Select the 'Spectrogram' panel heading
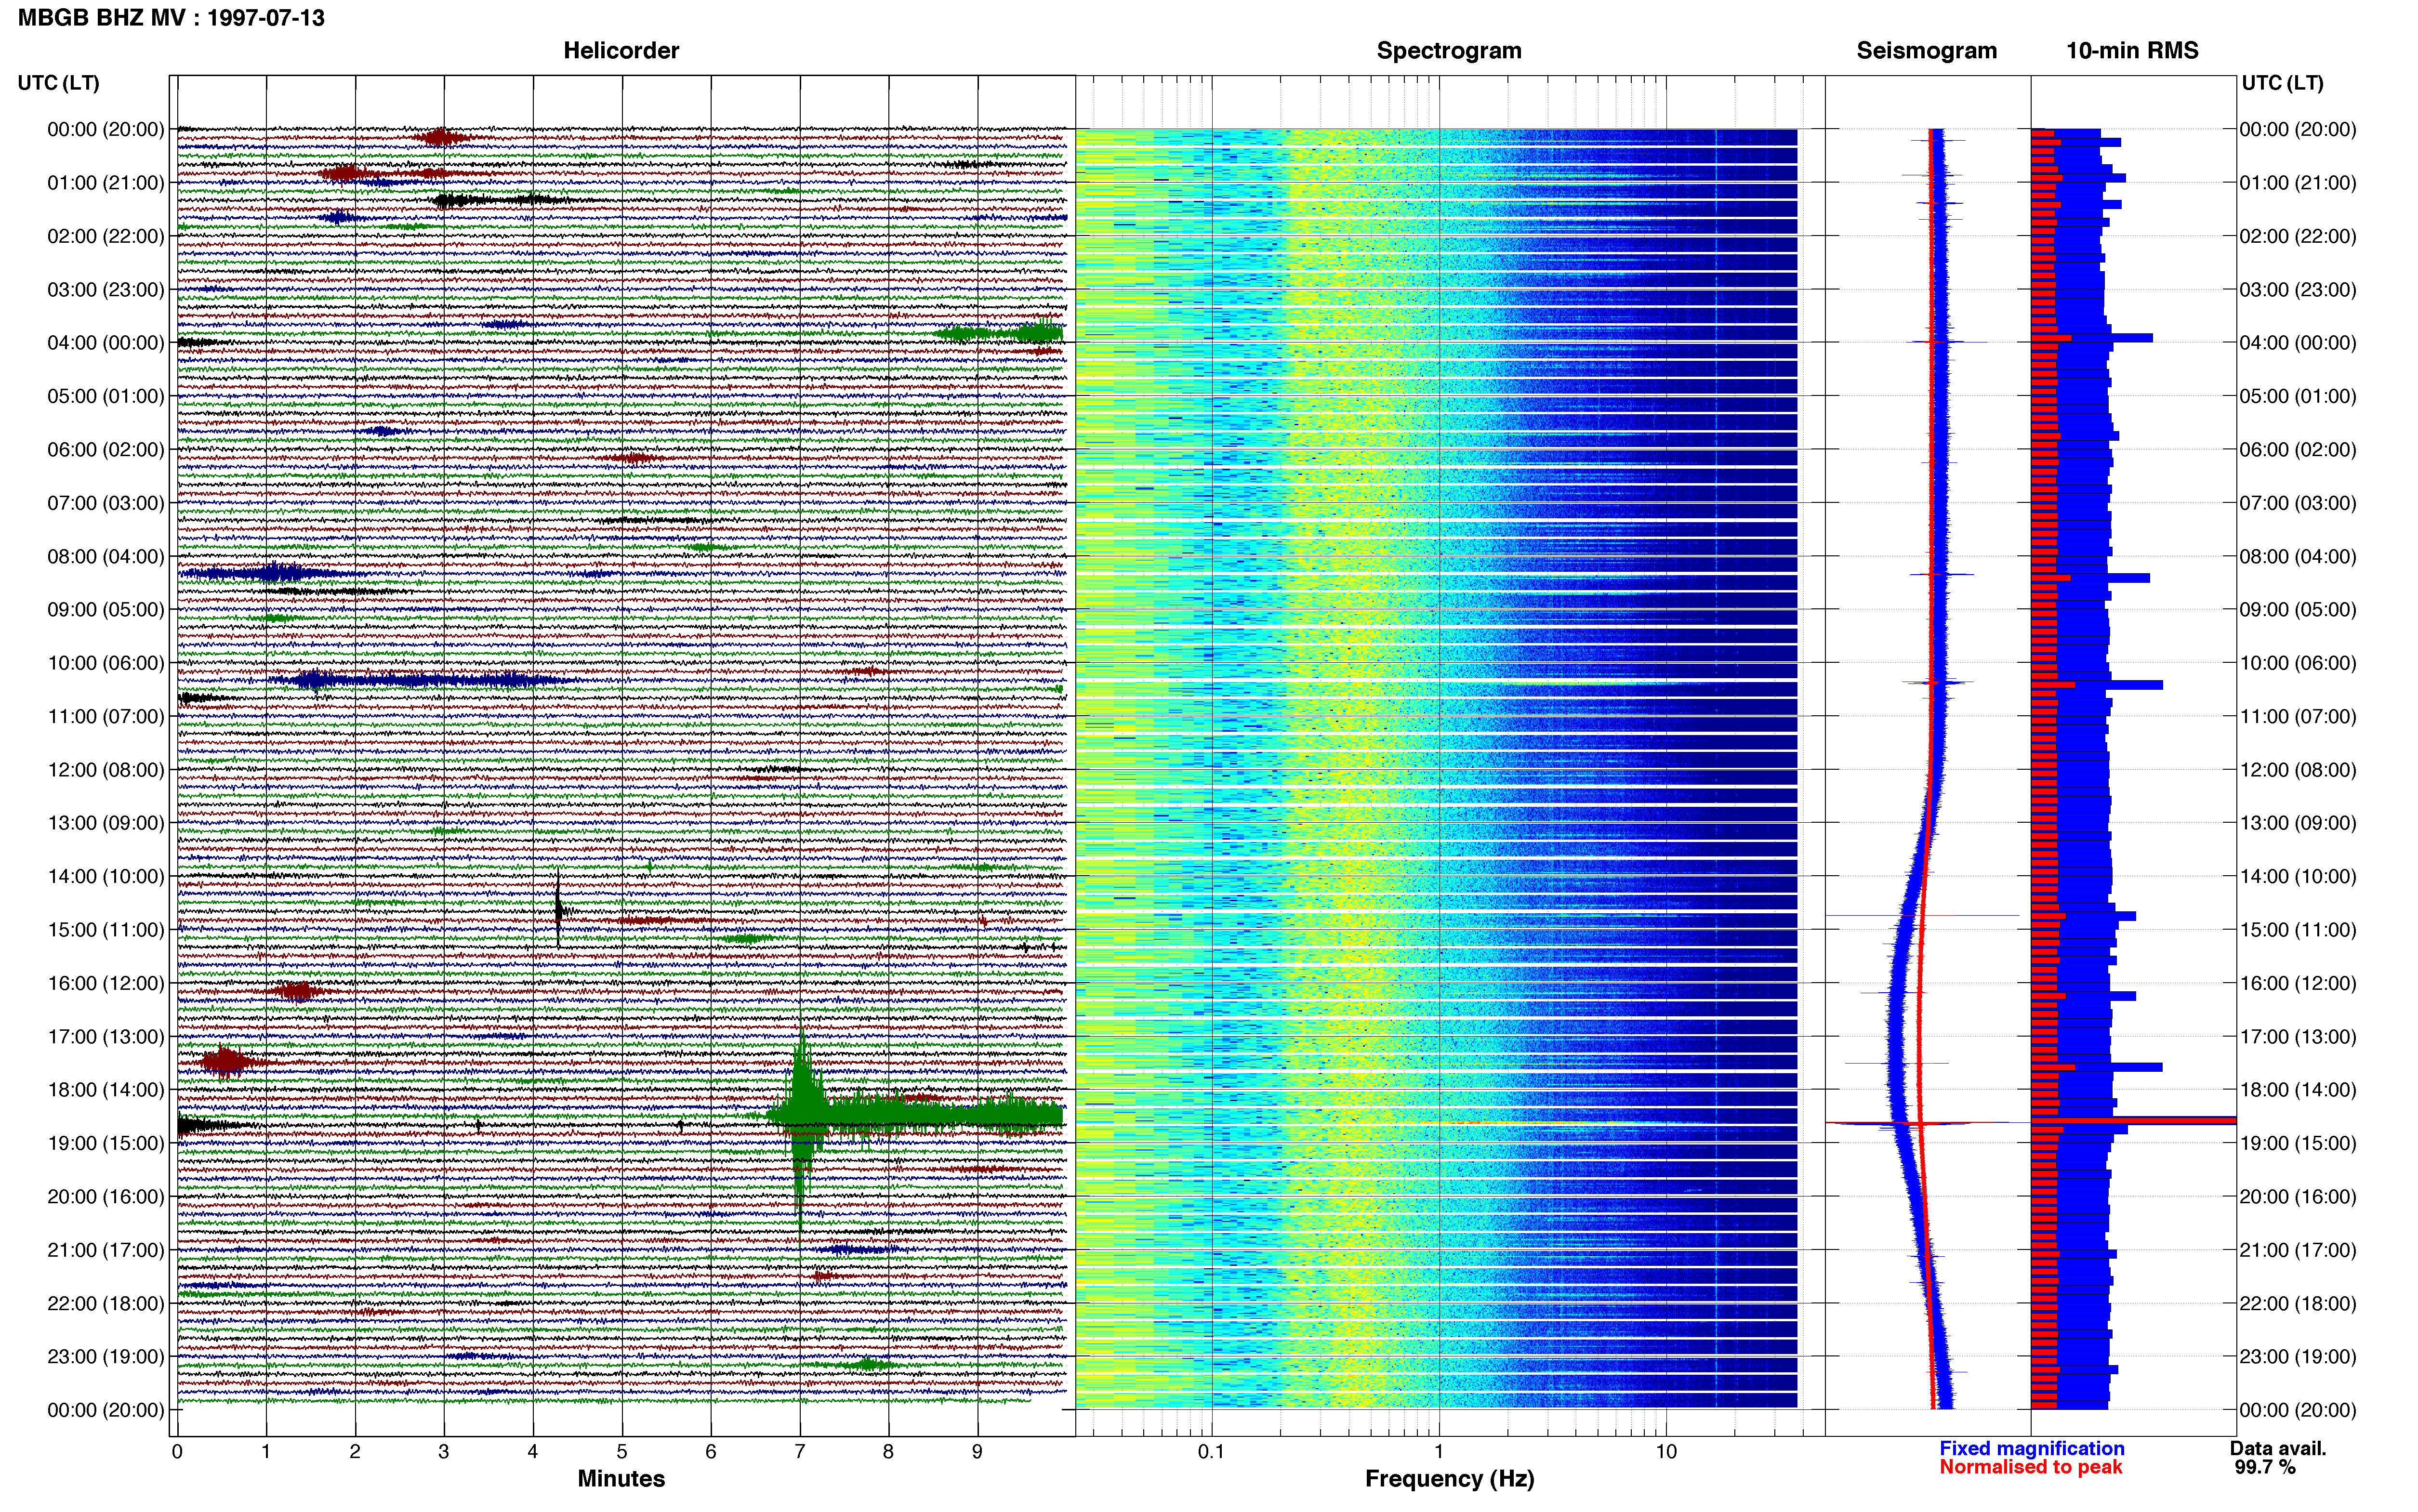The height and width of the screenshot is (1512, 2418). [x=1449, y=51]
